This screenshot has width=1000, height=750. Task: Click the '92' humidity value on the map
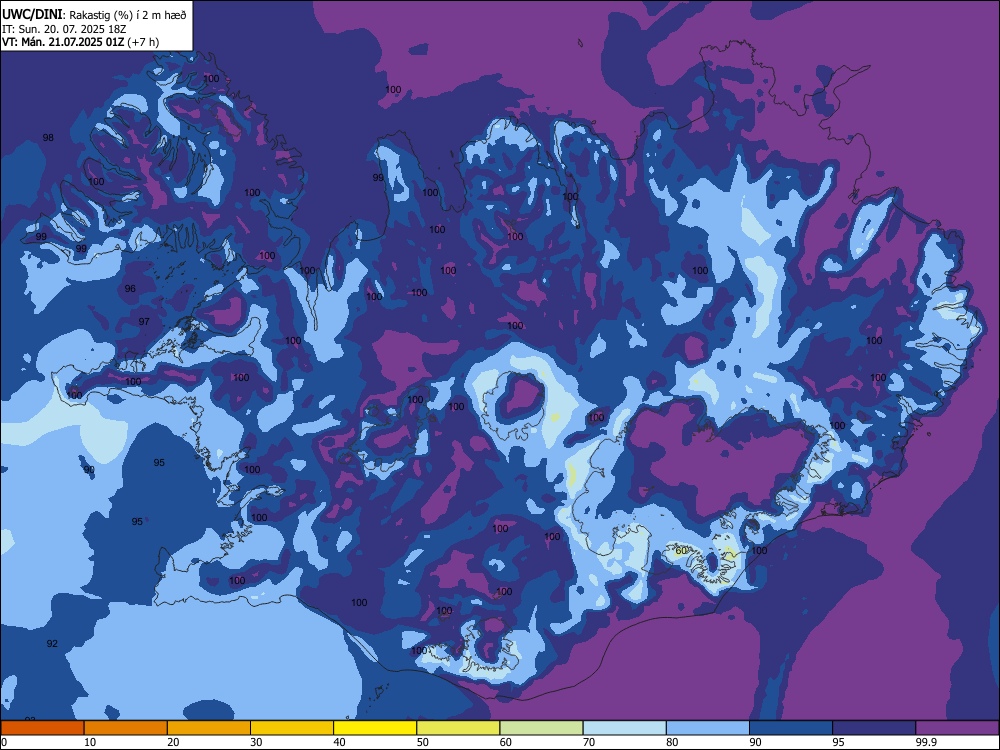click(52, 643)
